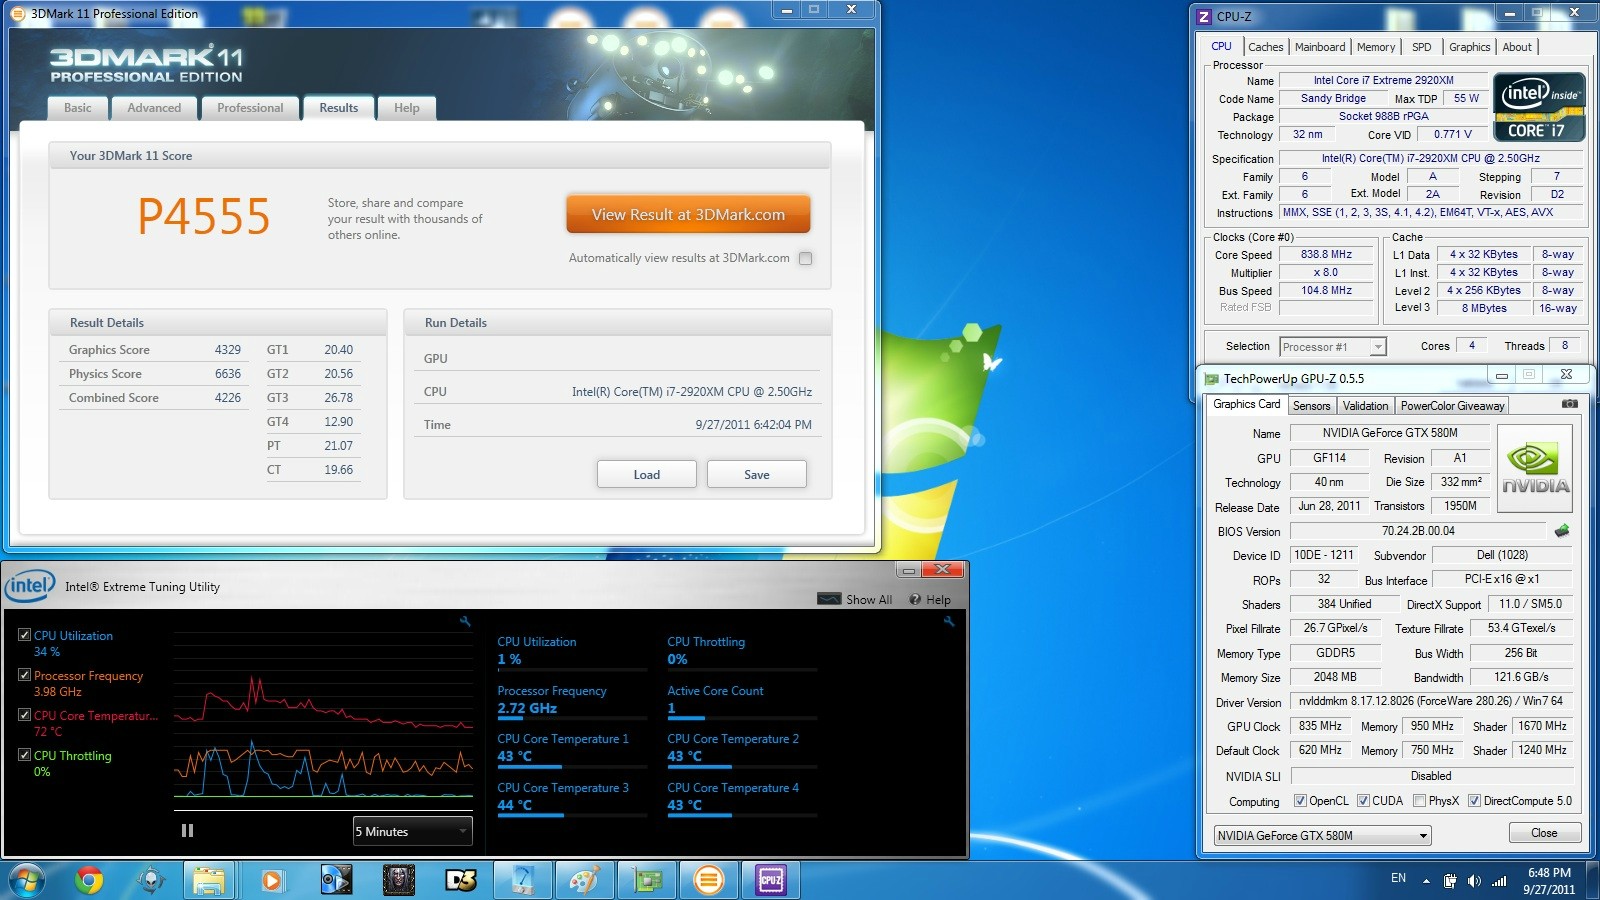Image resolution: width=1600 pixels, height=900 pixels.
Task: Click View Result at 3DMark.com button
Action: [688, 214]
